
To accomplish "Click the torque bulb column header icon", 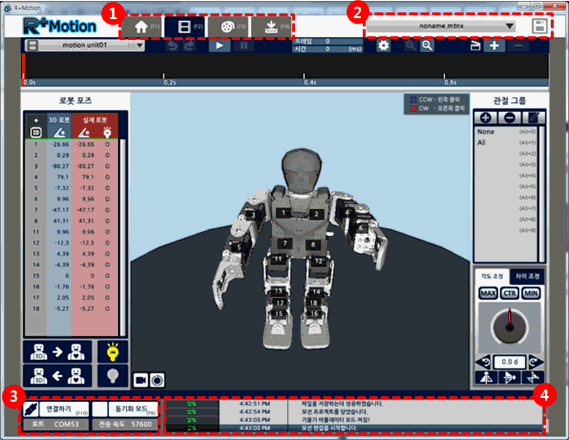I will point(107,132).
